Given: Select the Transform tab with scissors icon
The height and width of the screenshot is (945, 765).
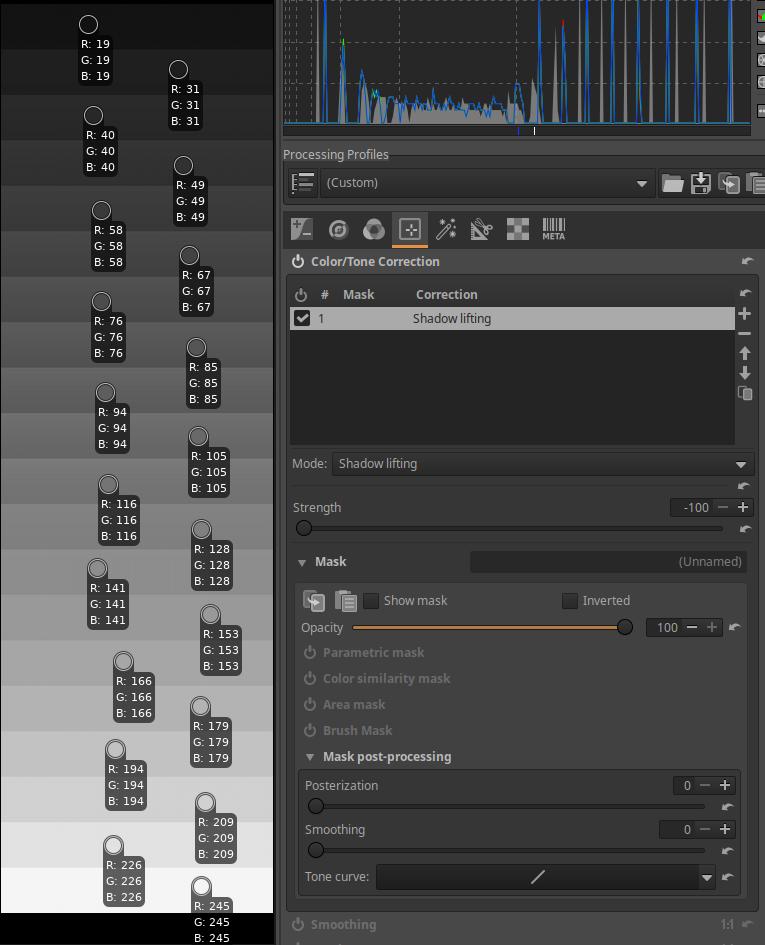Looking at the screenshot, I should (482, 230).
